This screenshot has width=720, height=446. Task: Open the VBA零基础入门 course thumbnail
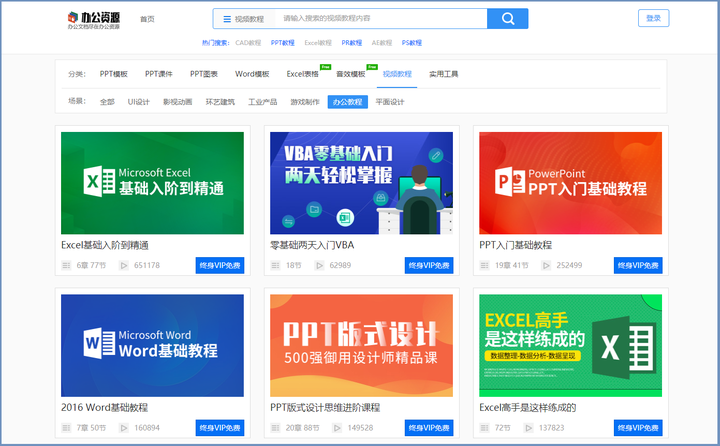(361, 183)
